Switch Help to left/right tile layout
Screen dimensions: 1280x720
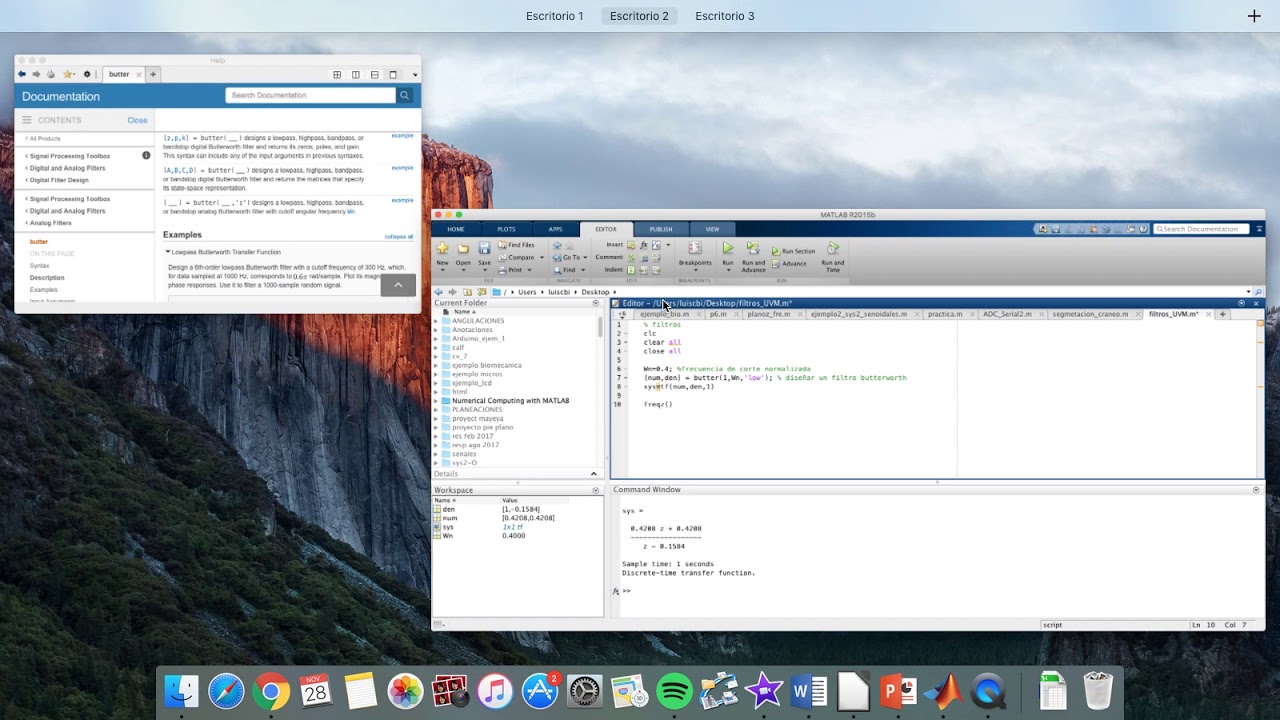point(355,74)
